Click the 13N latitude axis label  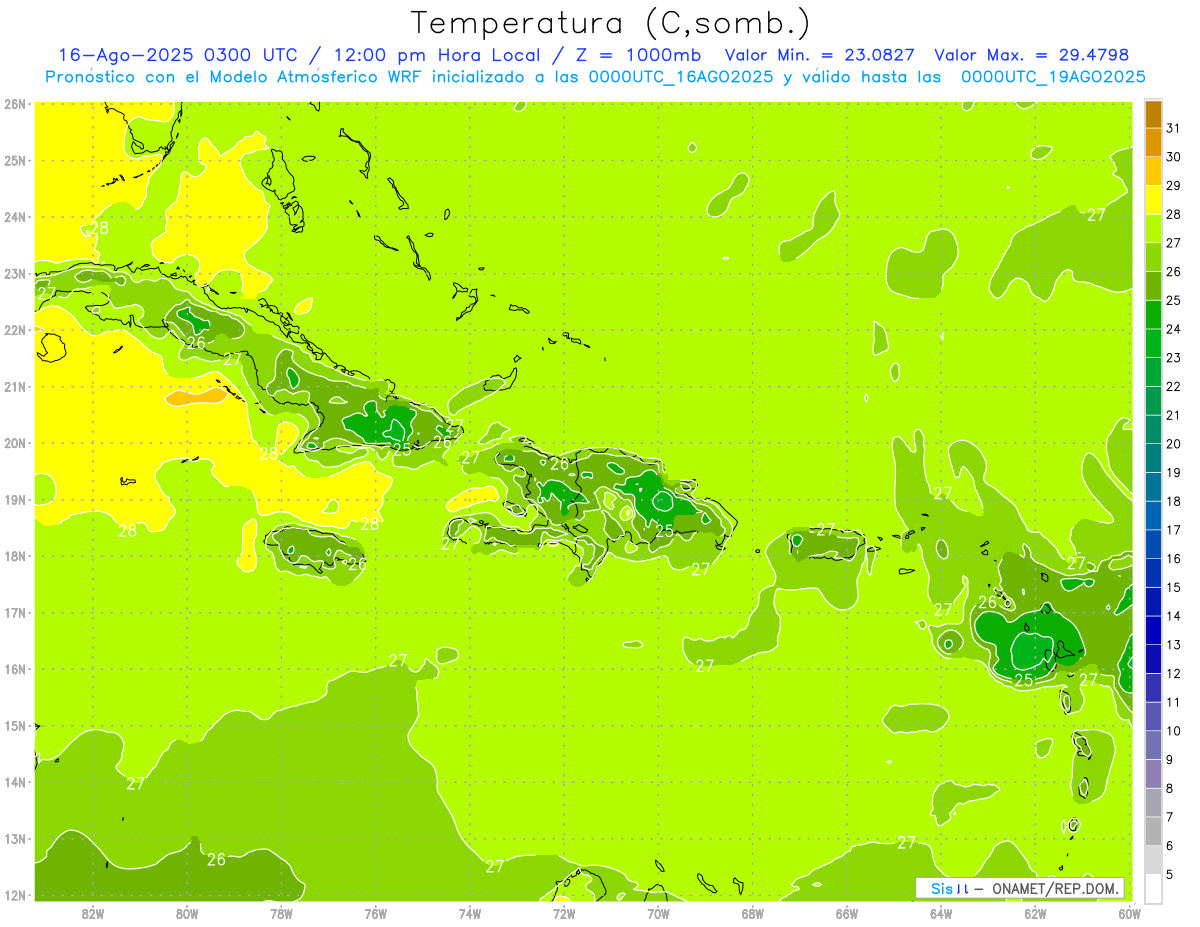[14, 839]
